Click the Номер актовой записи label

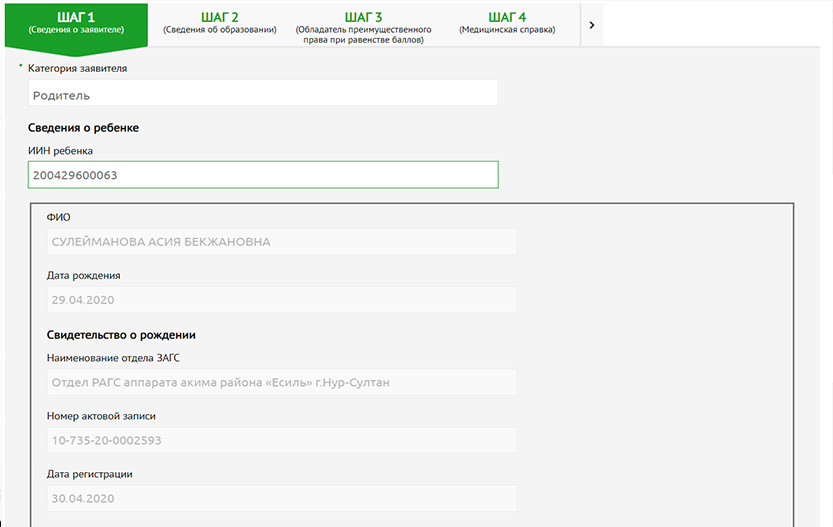click(x=101, y=416)
